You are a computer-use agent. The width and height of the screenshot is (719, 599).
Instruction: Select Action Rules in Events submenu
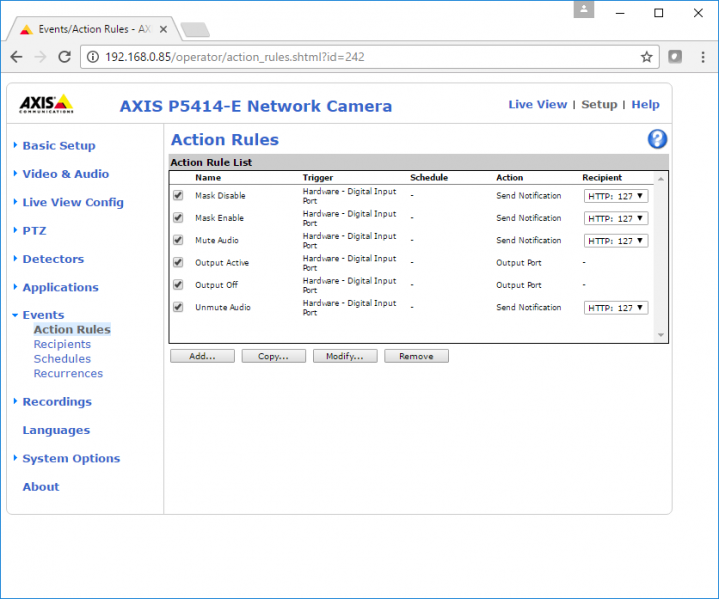tap(72, 329)
